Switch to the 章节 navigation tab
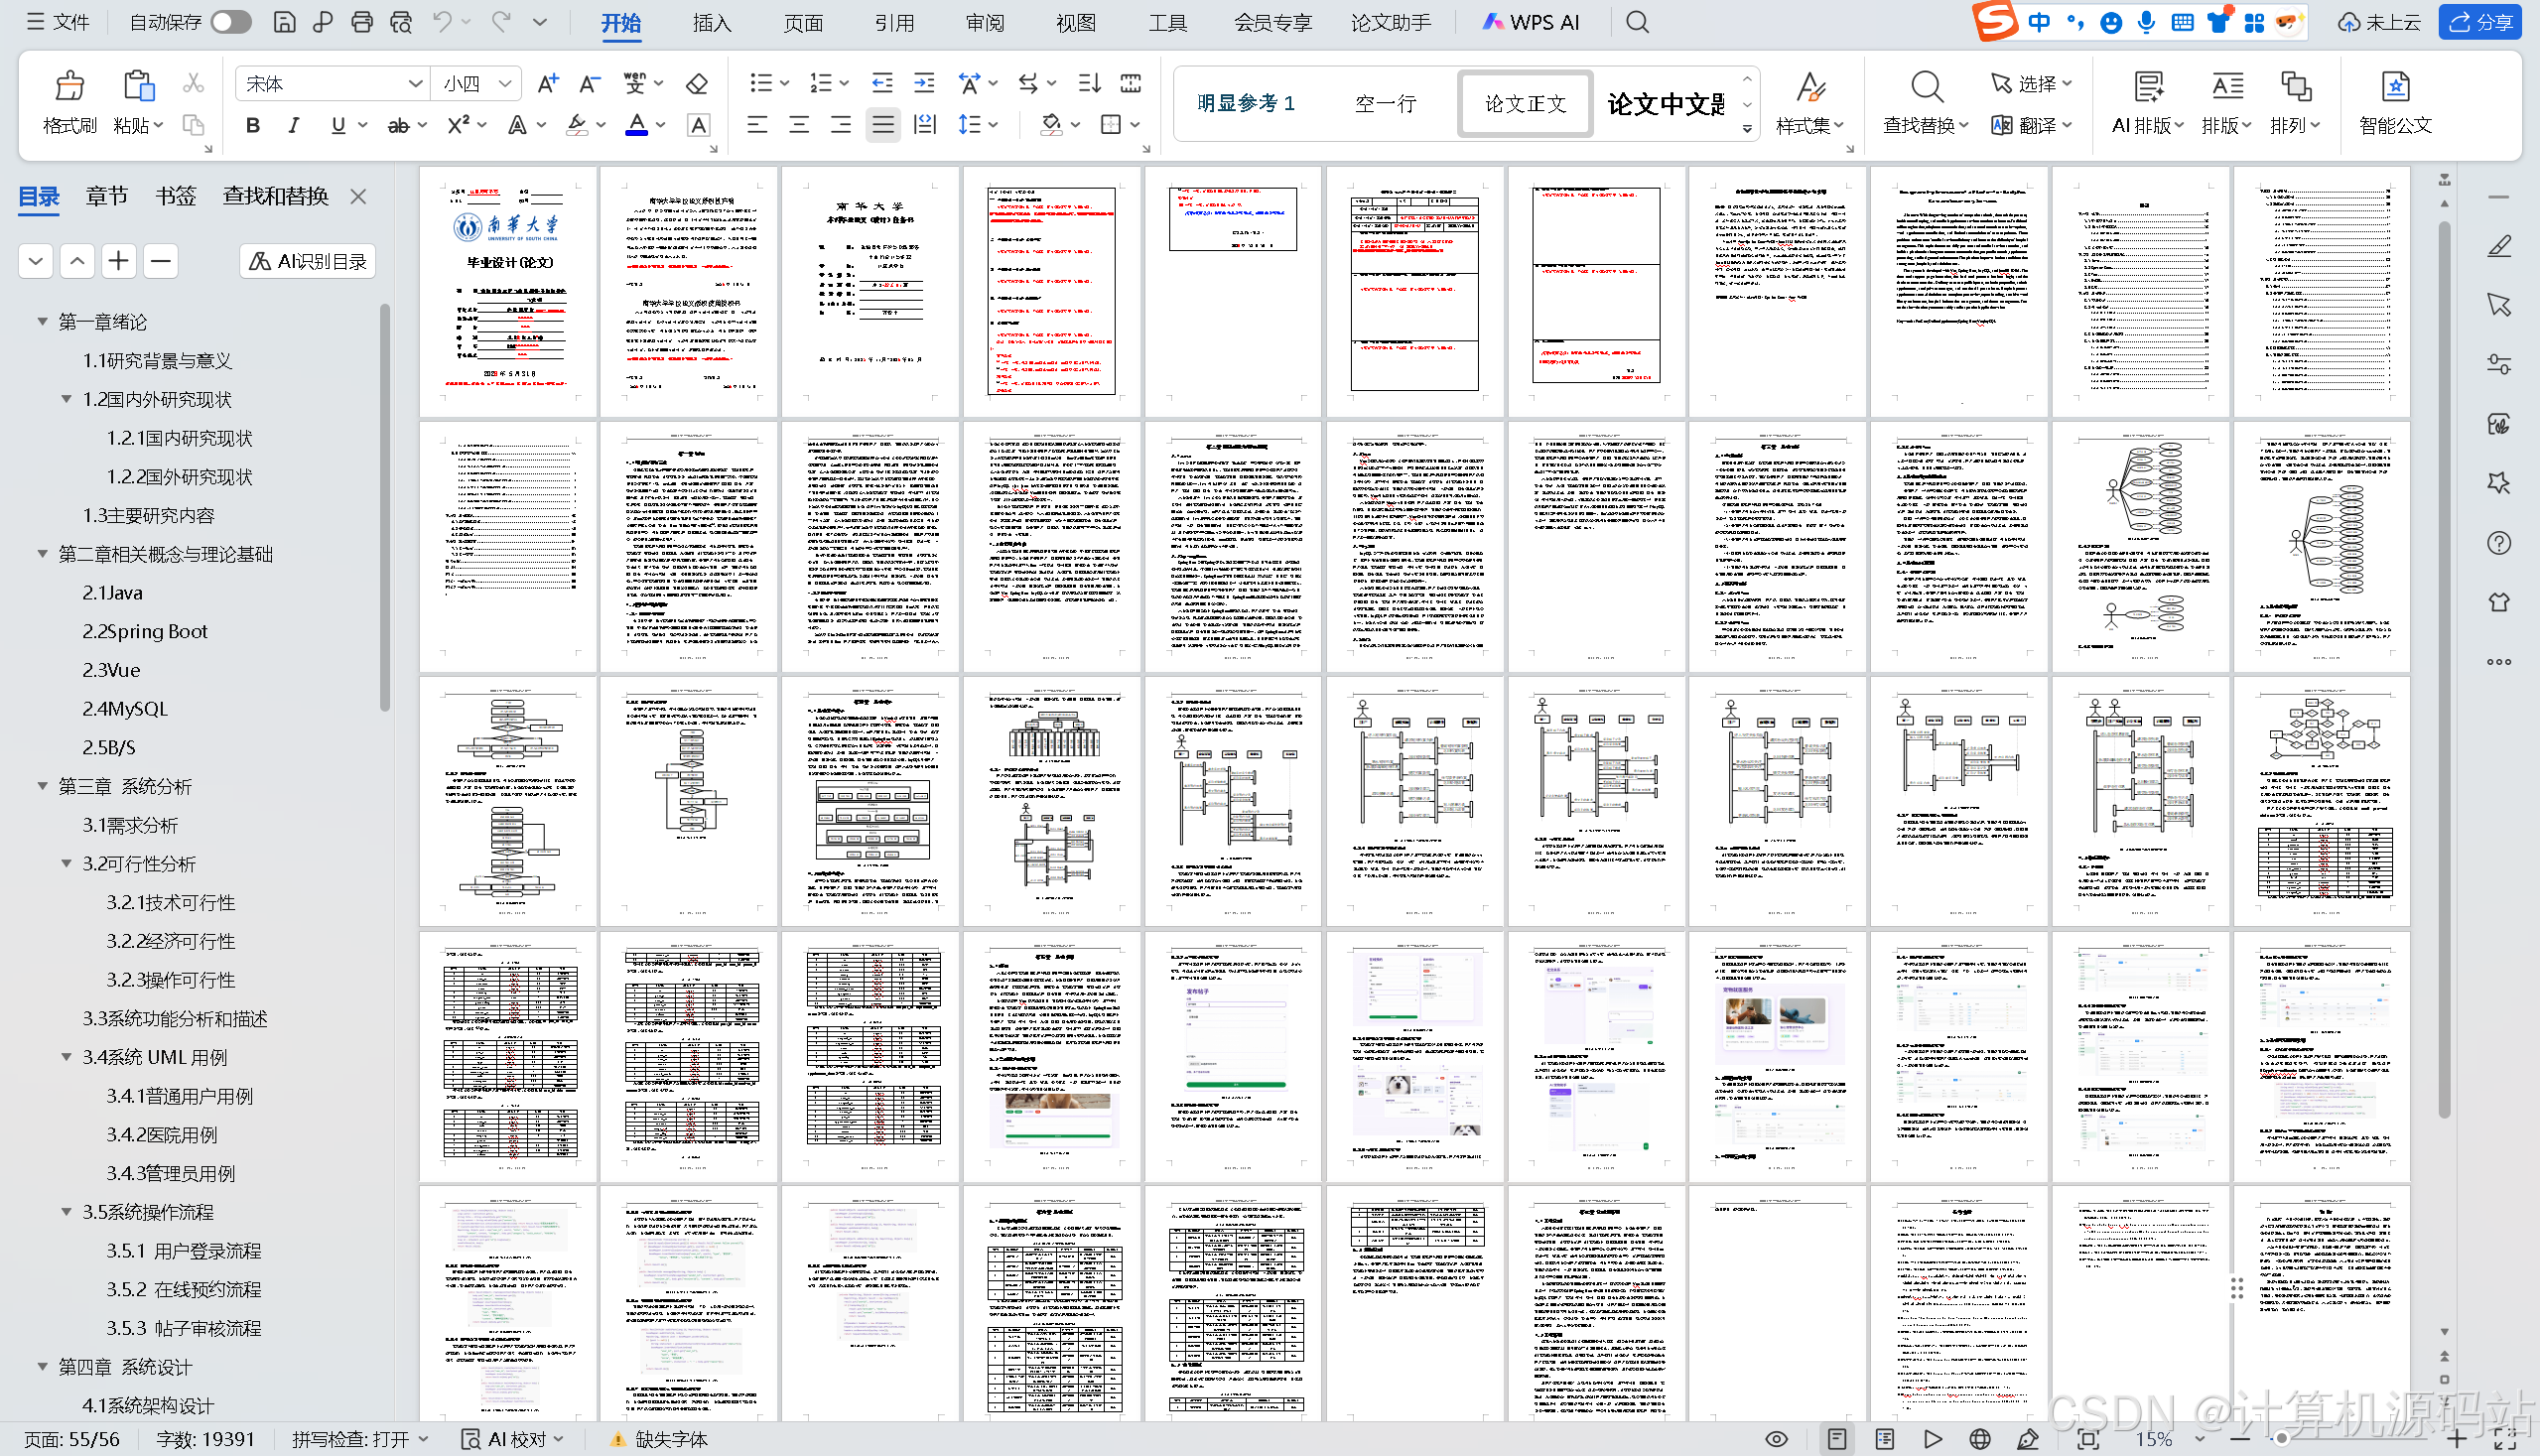The image size is (2540, 1456). 107,196
